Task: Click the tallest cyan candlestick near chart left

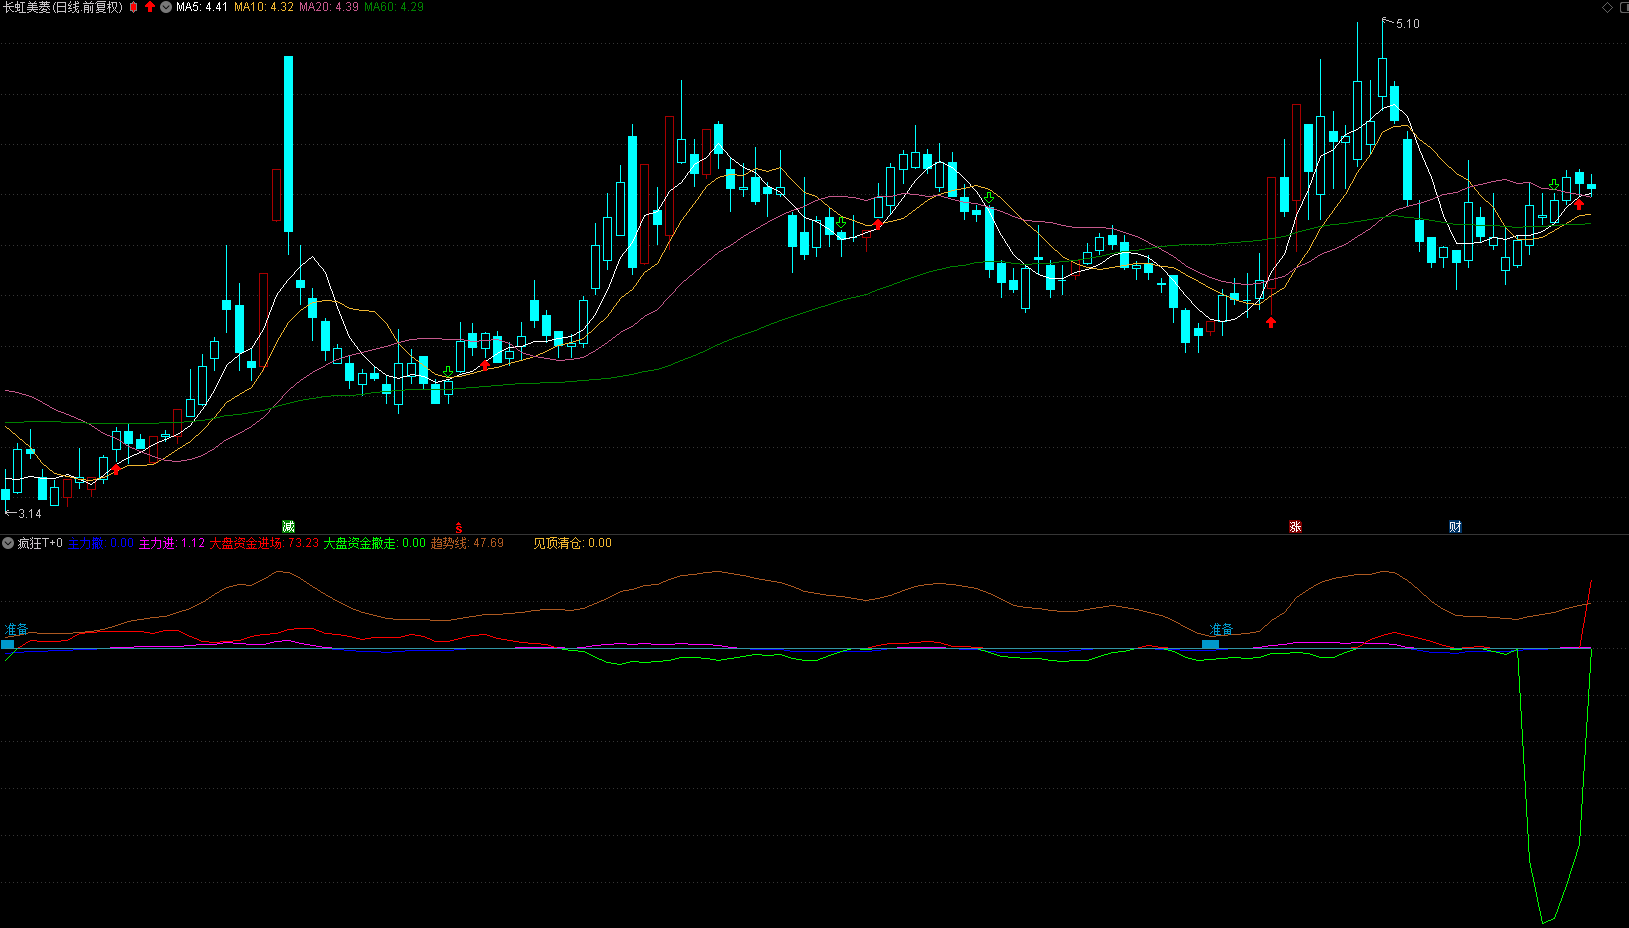Action: pos(289,144)
